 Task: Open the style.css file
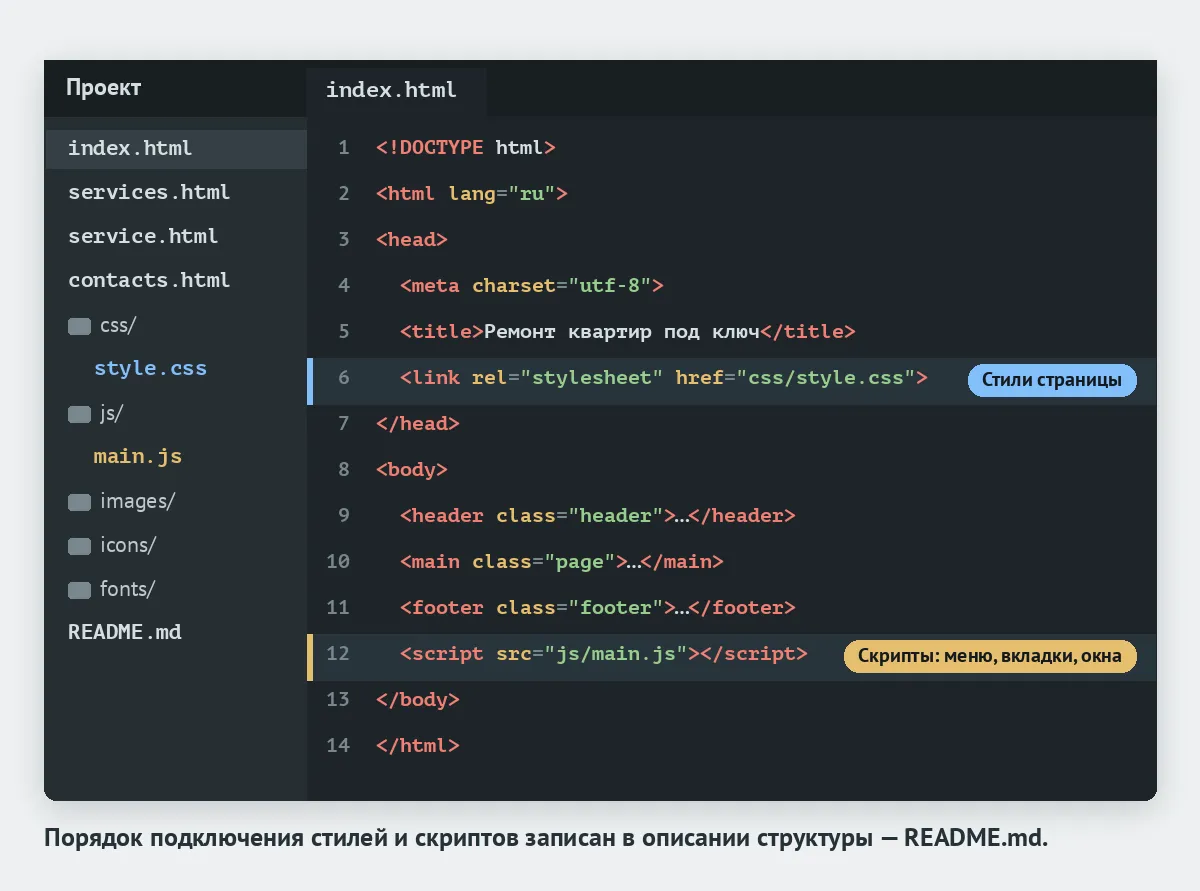point(150,369)
